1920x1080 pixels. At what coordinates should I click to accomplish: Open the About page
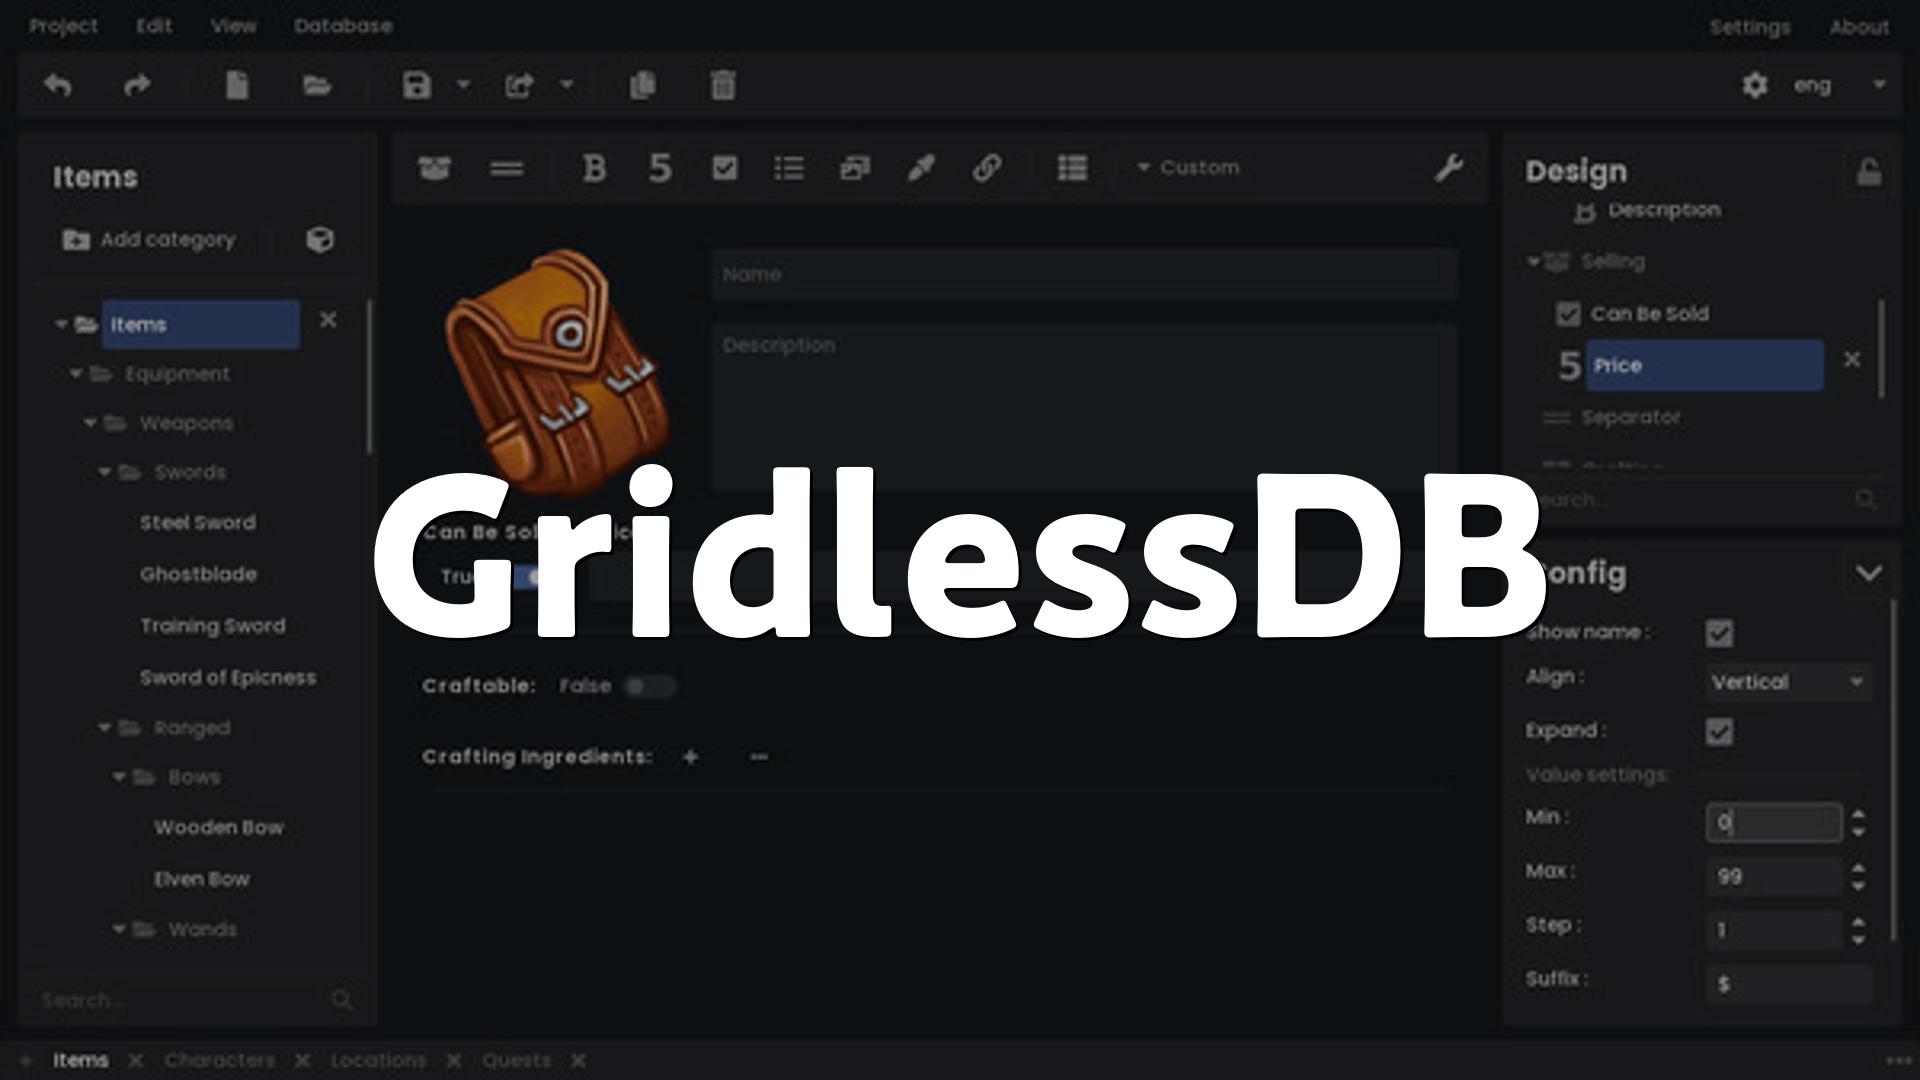click(1859, 27)
